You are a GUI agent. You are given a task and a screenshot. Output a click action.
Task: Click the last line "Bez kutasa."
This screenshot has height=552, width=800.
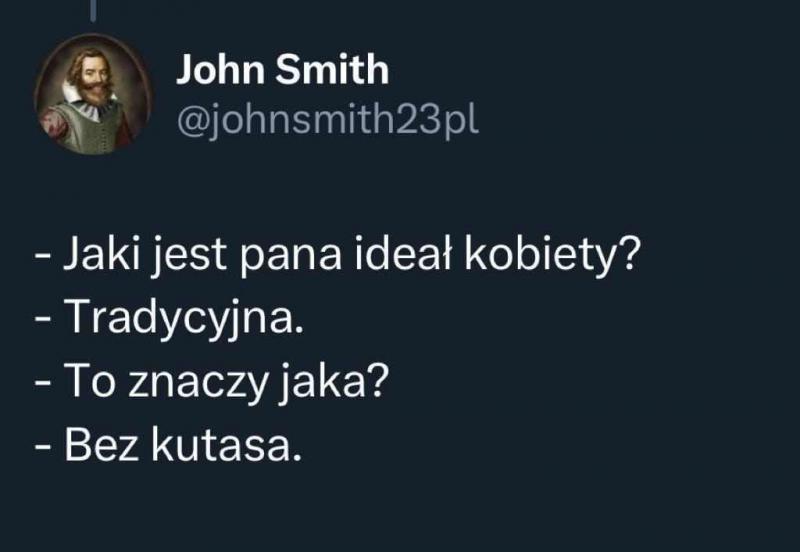[168, 445]
